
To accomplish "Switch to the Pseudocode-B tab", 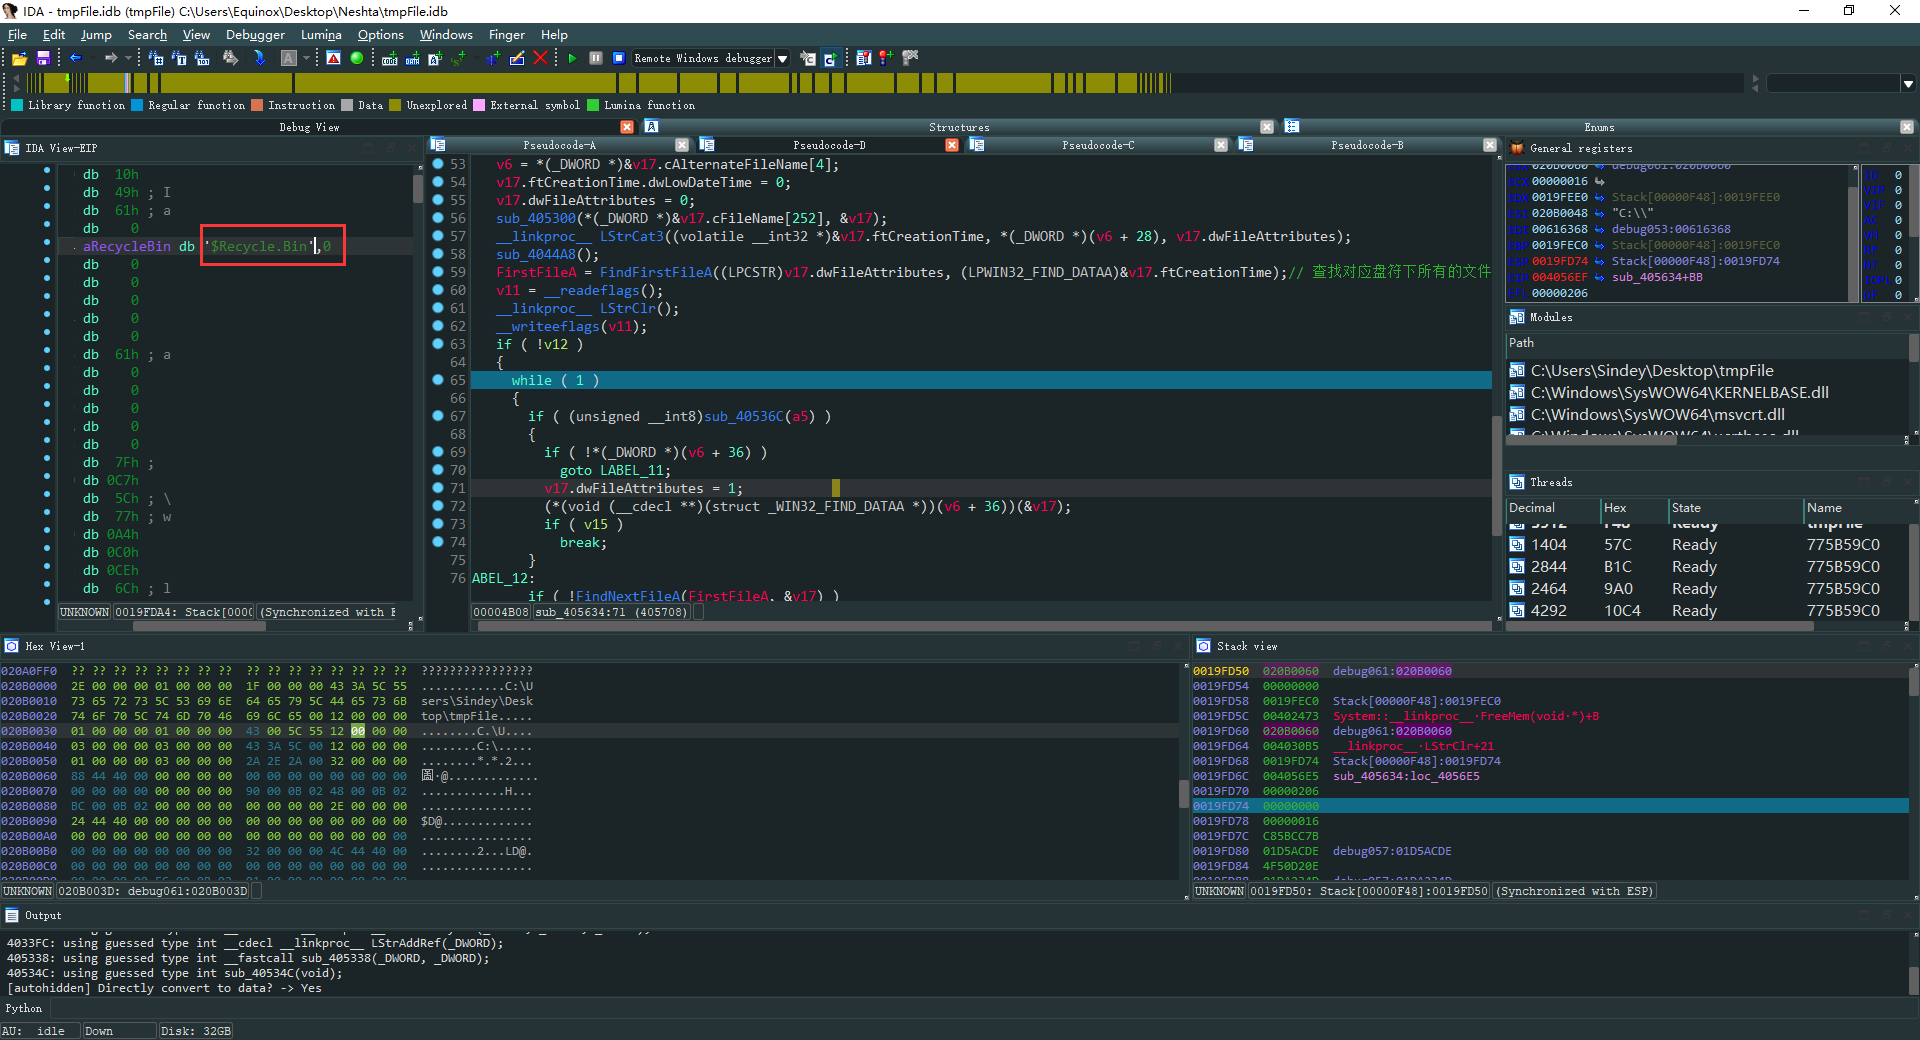I will coord(1366,145).
